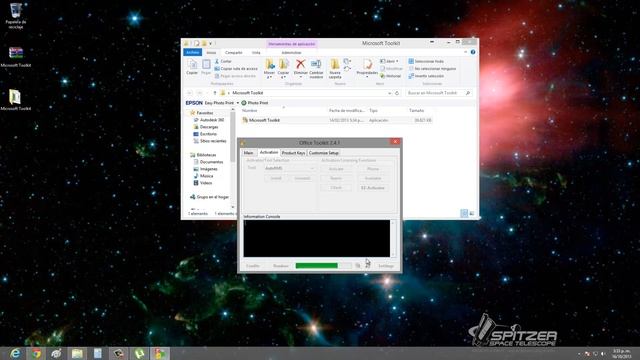The width and height of the screenshot is (640, 360).
Task: Click the search magnifier icon in Explorer
Action: point(468,93)
